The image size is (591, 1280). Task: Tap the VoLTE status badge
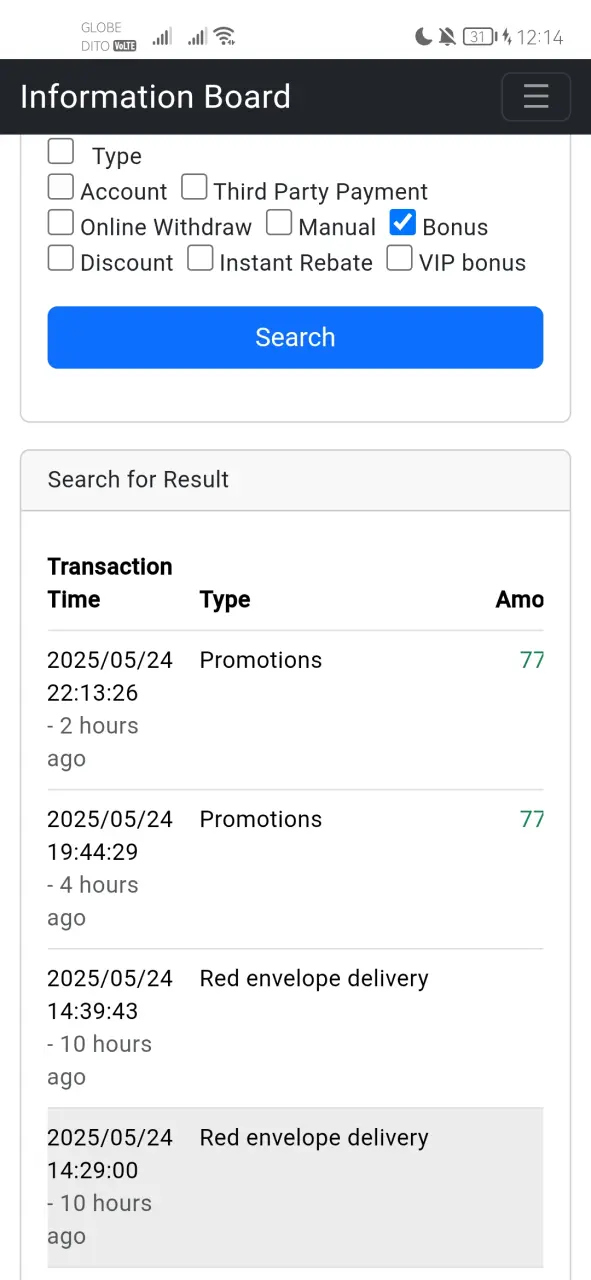click(125, 45)
